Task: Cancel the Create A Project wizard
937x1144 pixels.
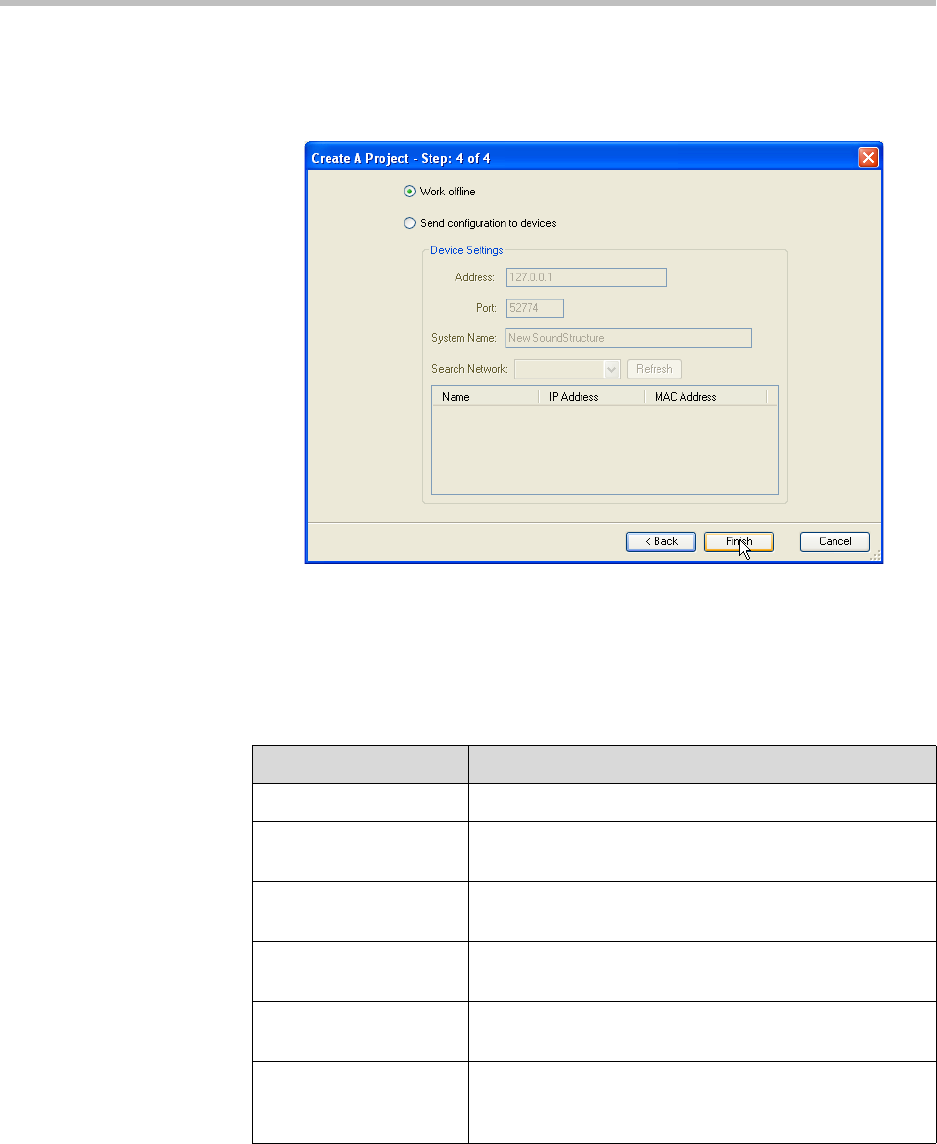Action: [835, 541]
